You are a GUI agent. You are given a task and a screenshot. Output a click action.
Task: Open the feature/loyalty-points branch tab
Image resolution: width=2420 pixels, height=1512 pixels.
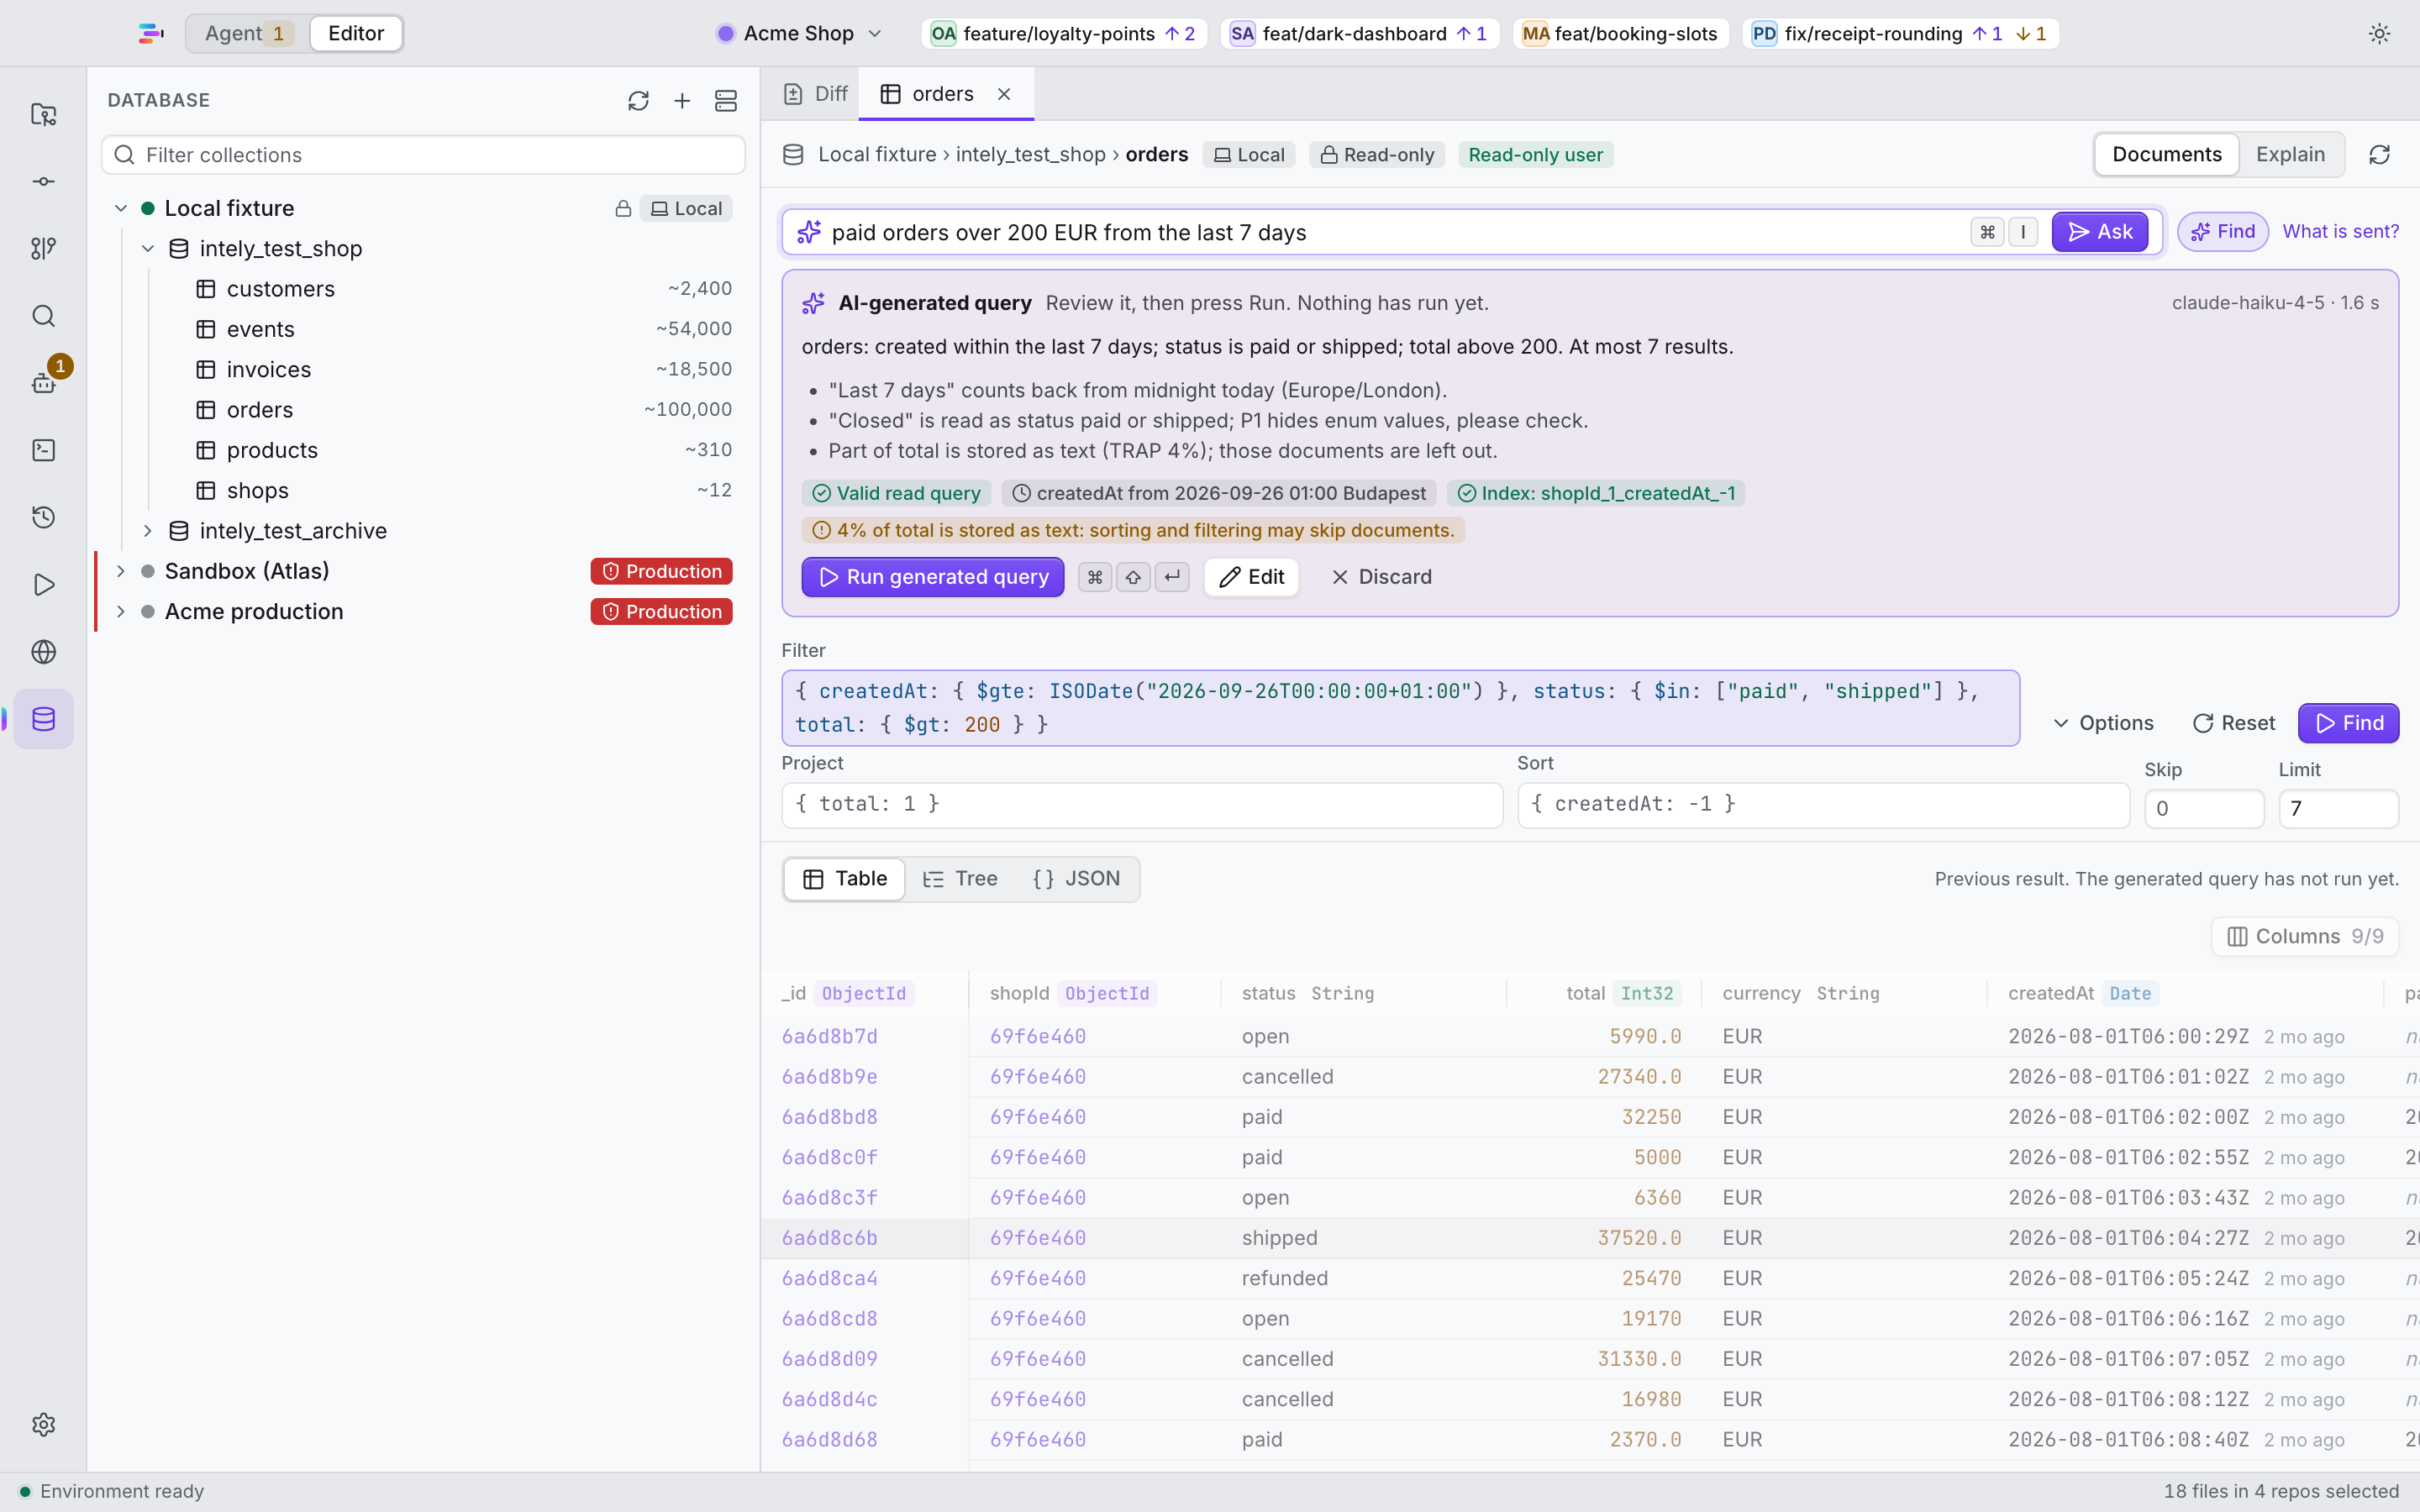coord(1064,34)
